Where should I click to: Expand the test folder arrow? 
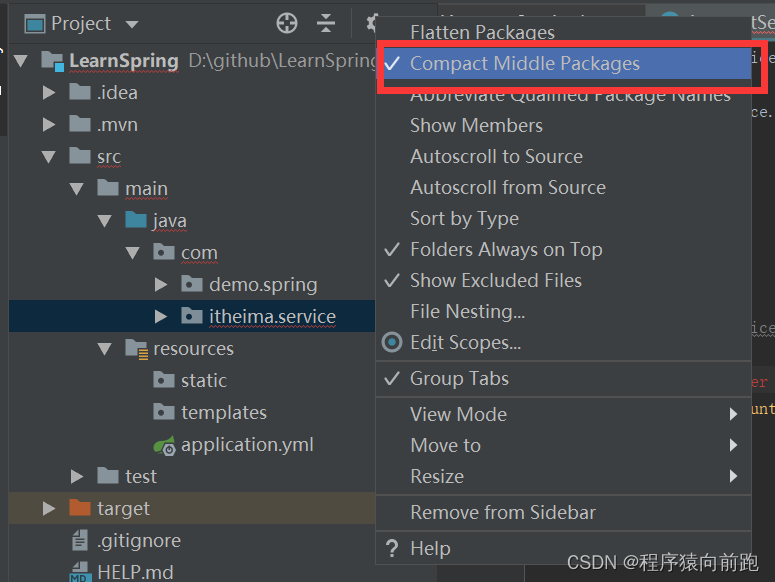(x=77, y=476)
